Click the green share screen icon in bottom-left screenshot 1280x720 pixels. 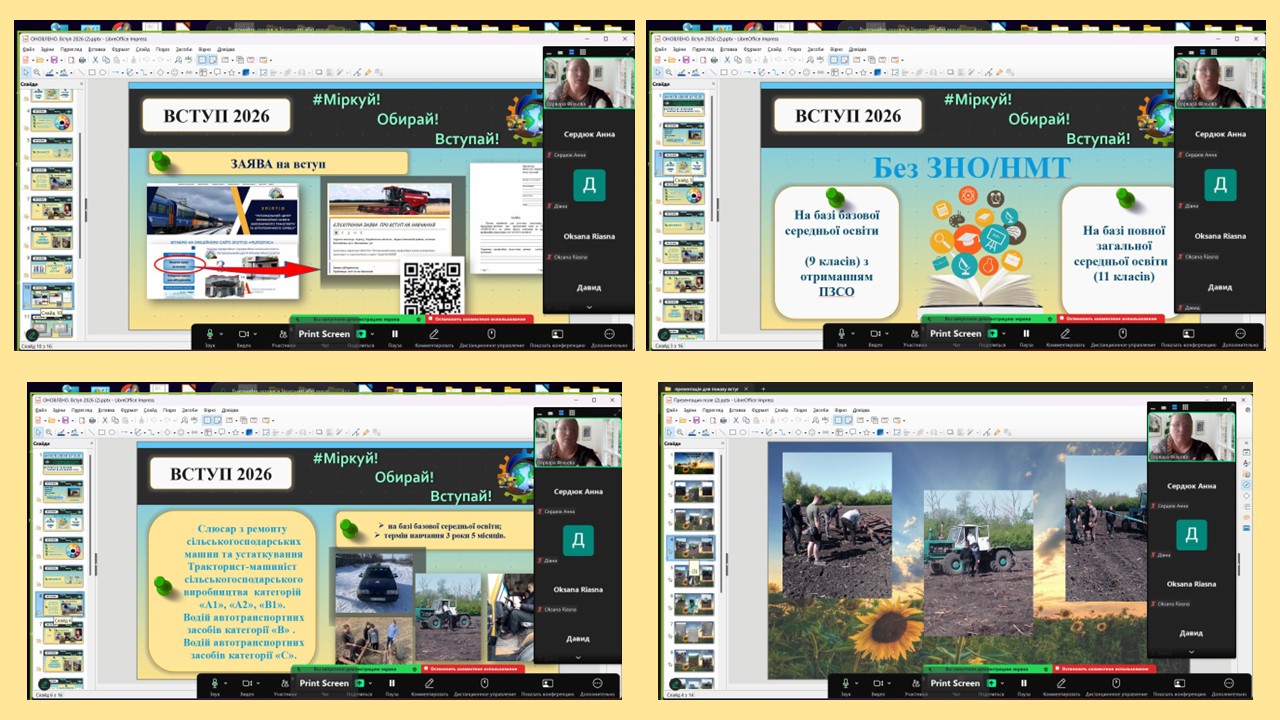click(360, 683)
